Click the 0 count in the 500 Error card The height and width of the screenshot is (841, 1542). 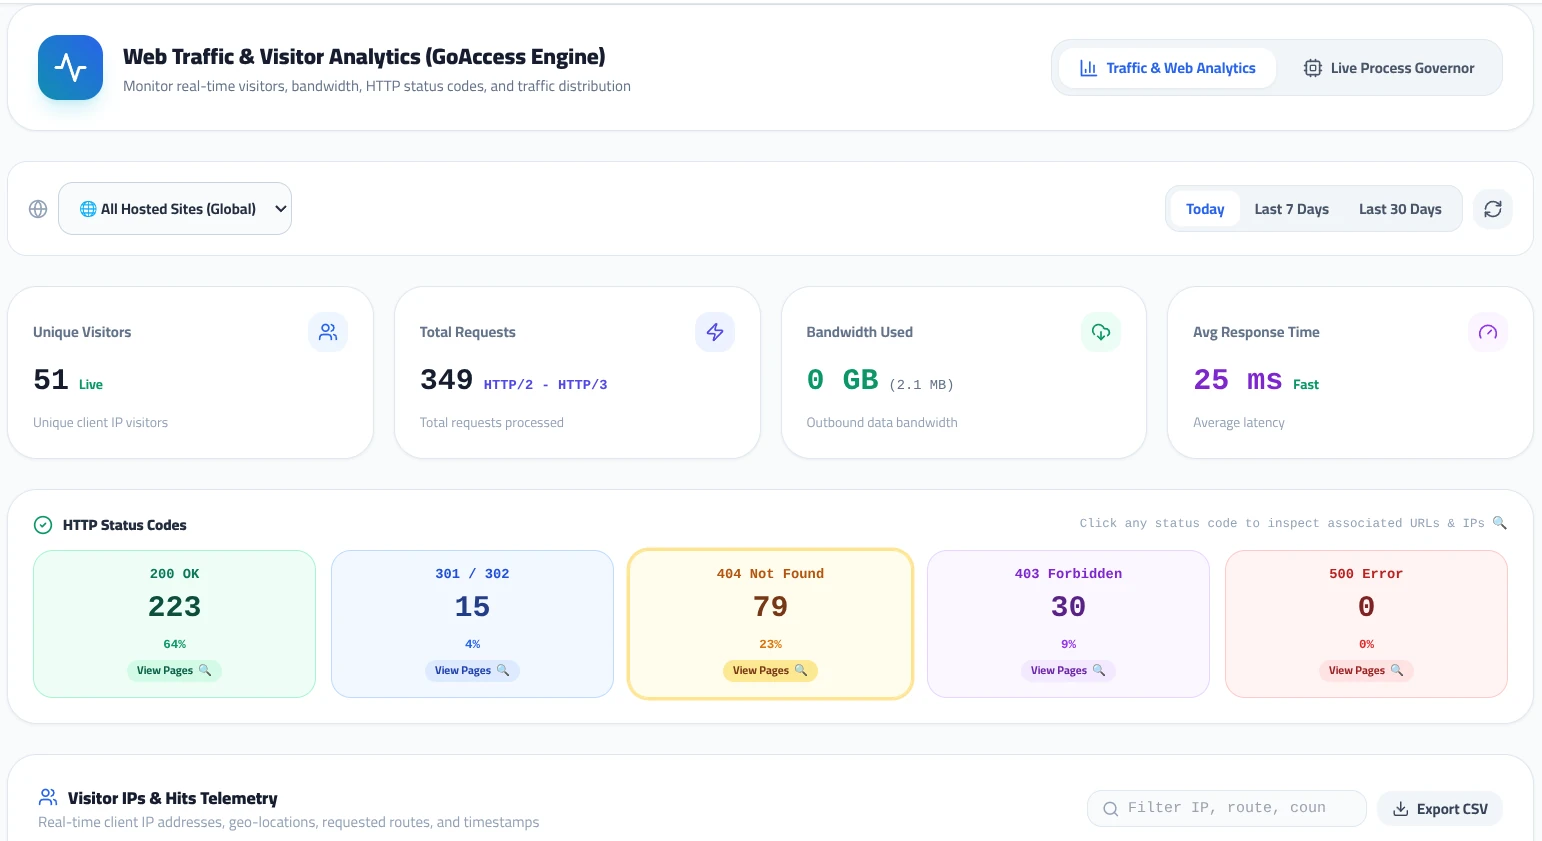(1366, 607)
